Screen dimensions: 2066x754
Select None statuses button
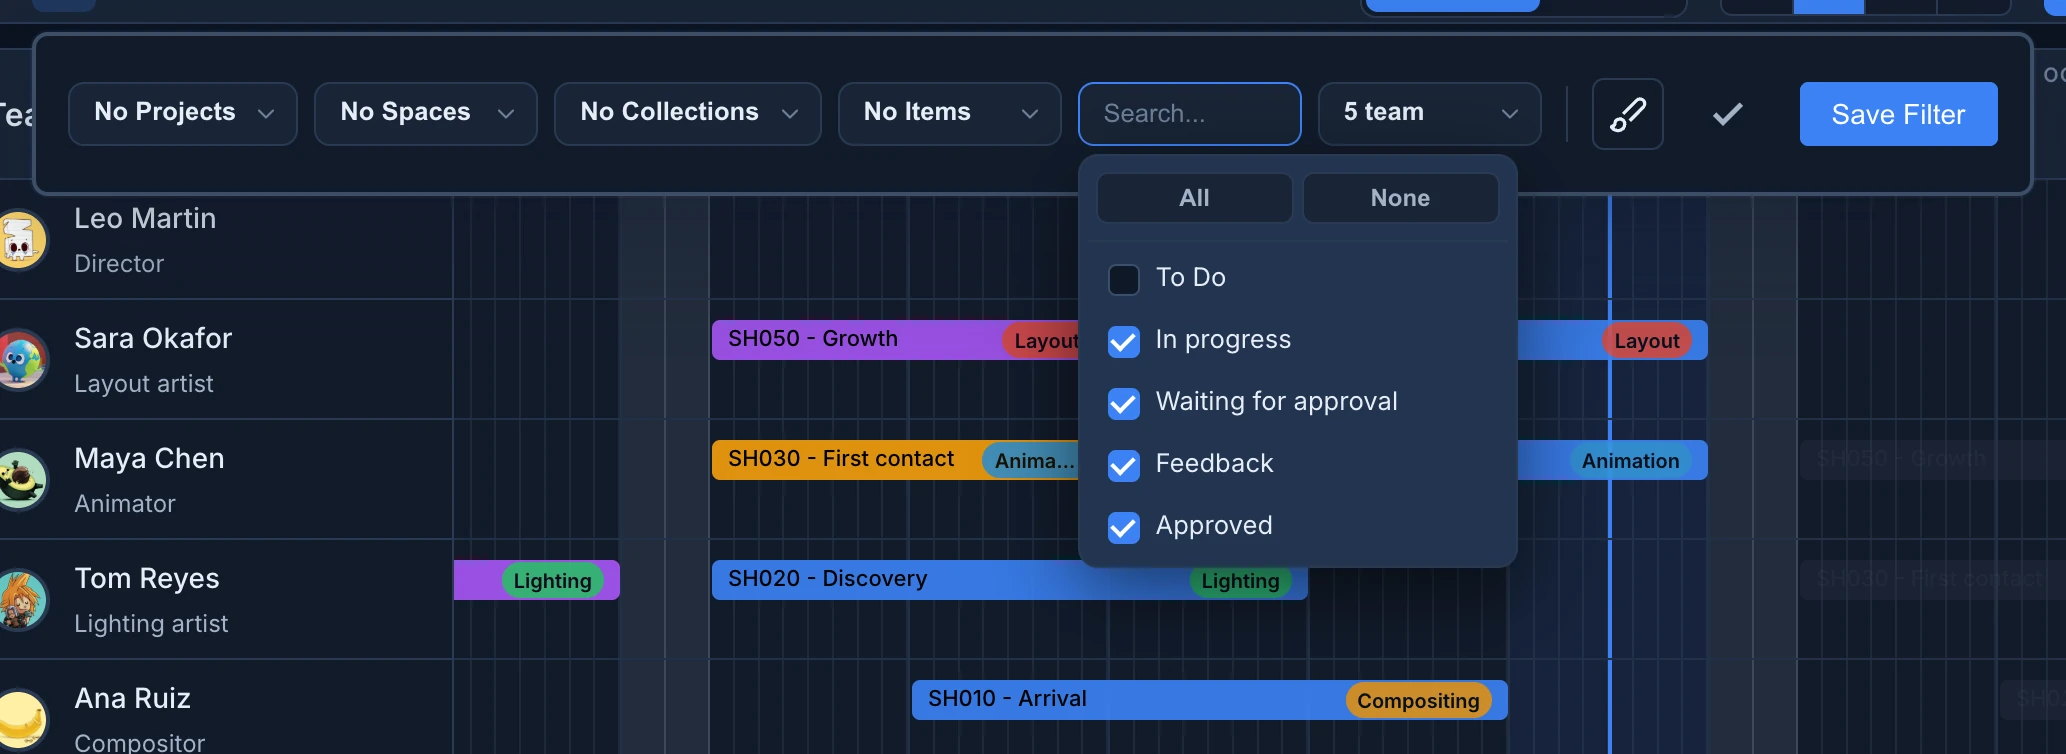pos(1400,198)
